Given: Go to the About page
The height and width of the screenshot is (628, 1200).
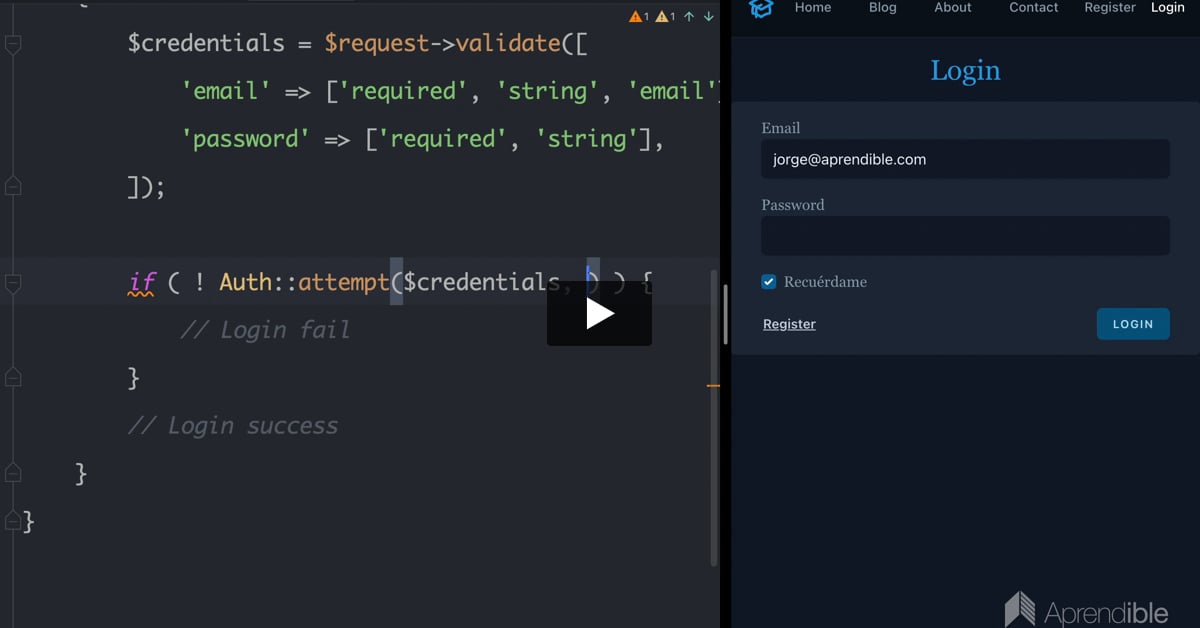Looking at the screenshot, I should (953, 7).
